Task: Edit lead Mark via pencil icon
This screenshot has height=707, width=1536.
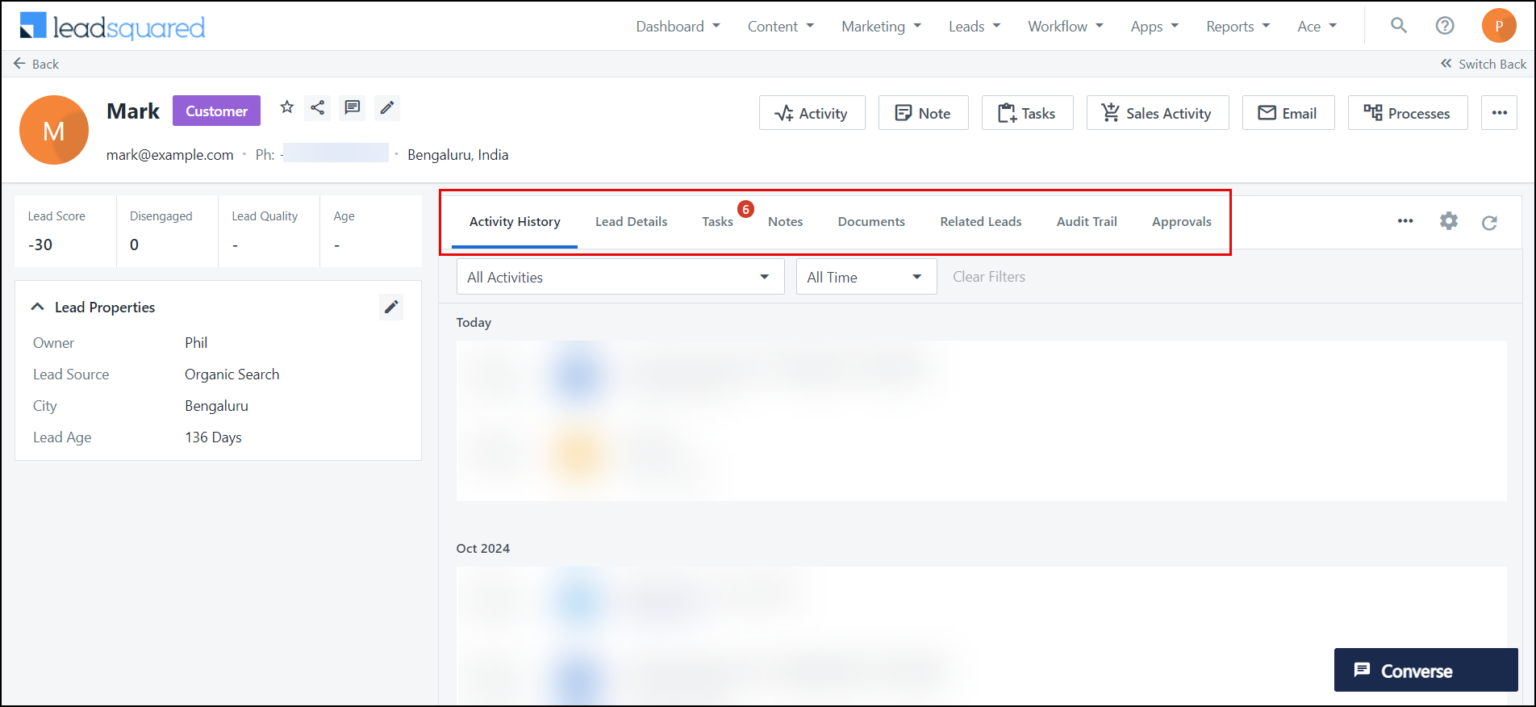Action: point(387,107)
